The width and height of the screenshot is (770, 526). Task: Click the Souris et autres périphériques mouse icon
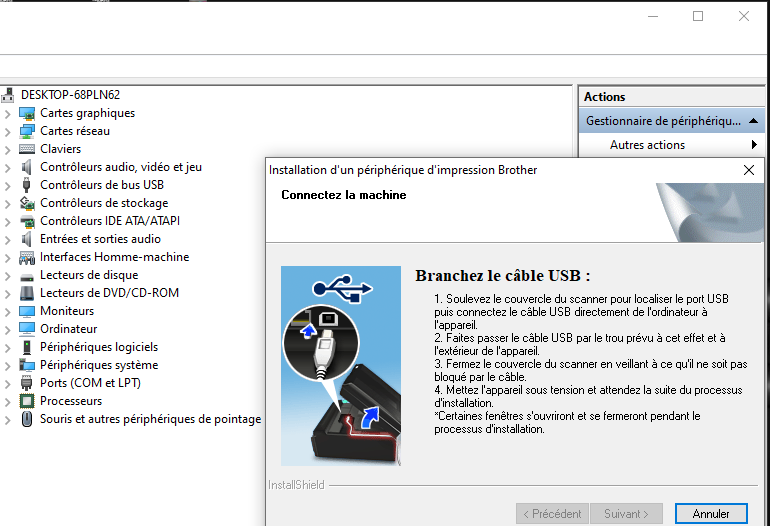(27, 419)
